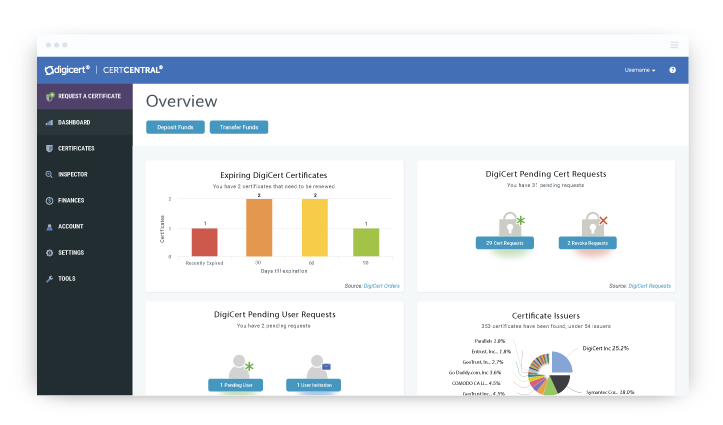This screenshot has height=425, width=723.
Task: Click the 2 Revoke Requests button
Action: click(587, 243)
